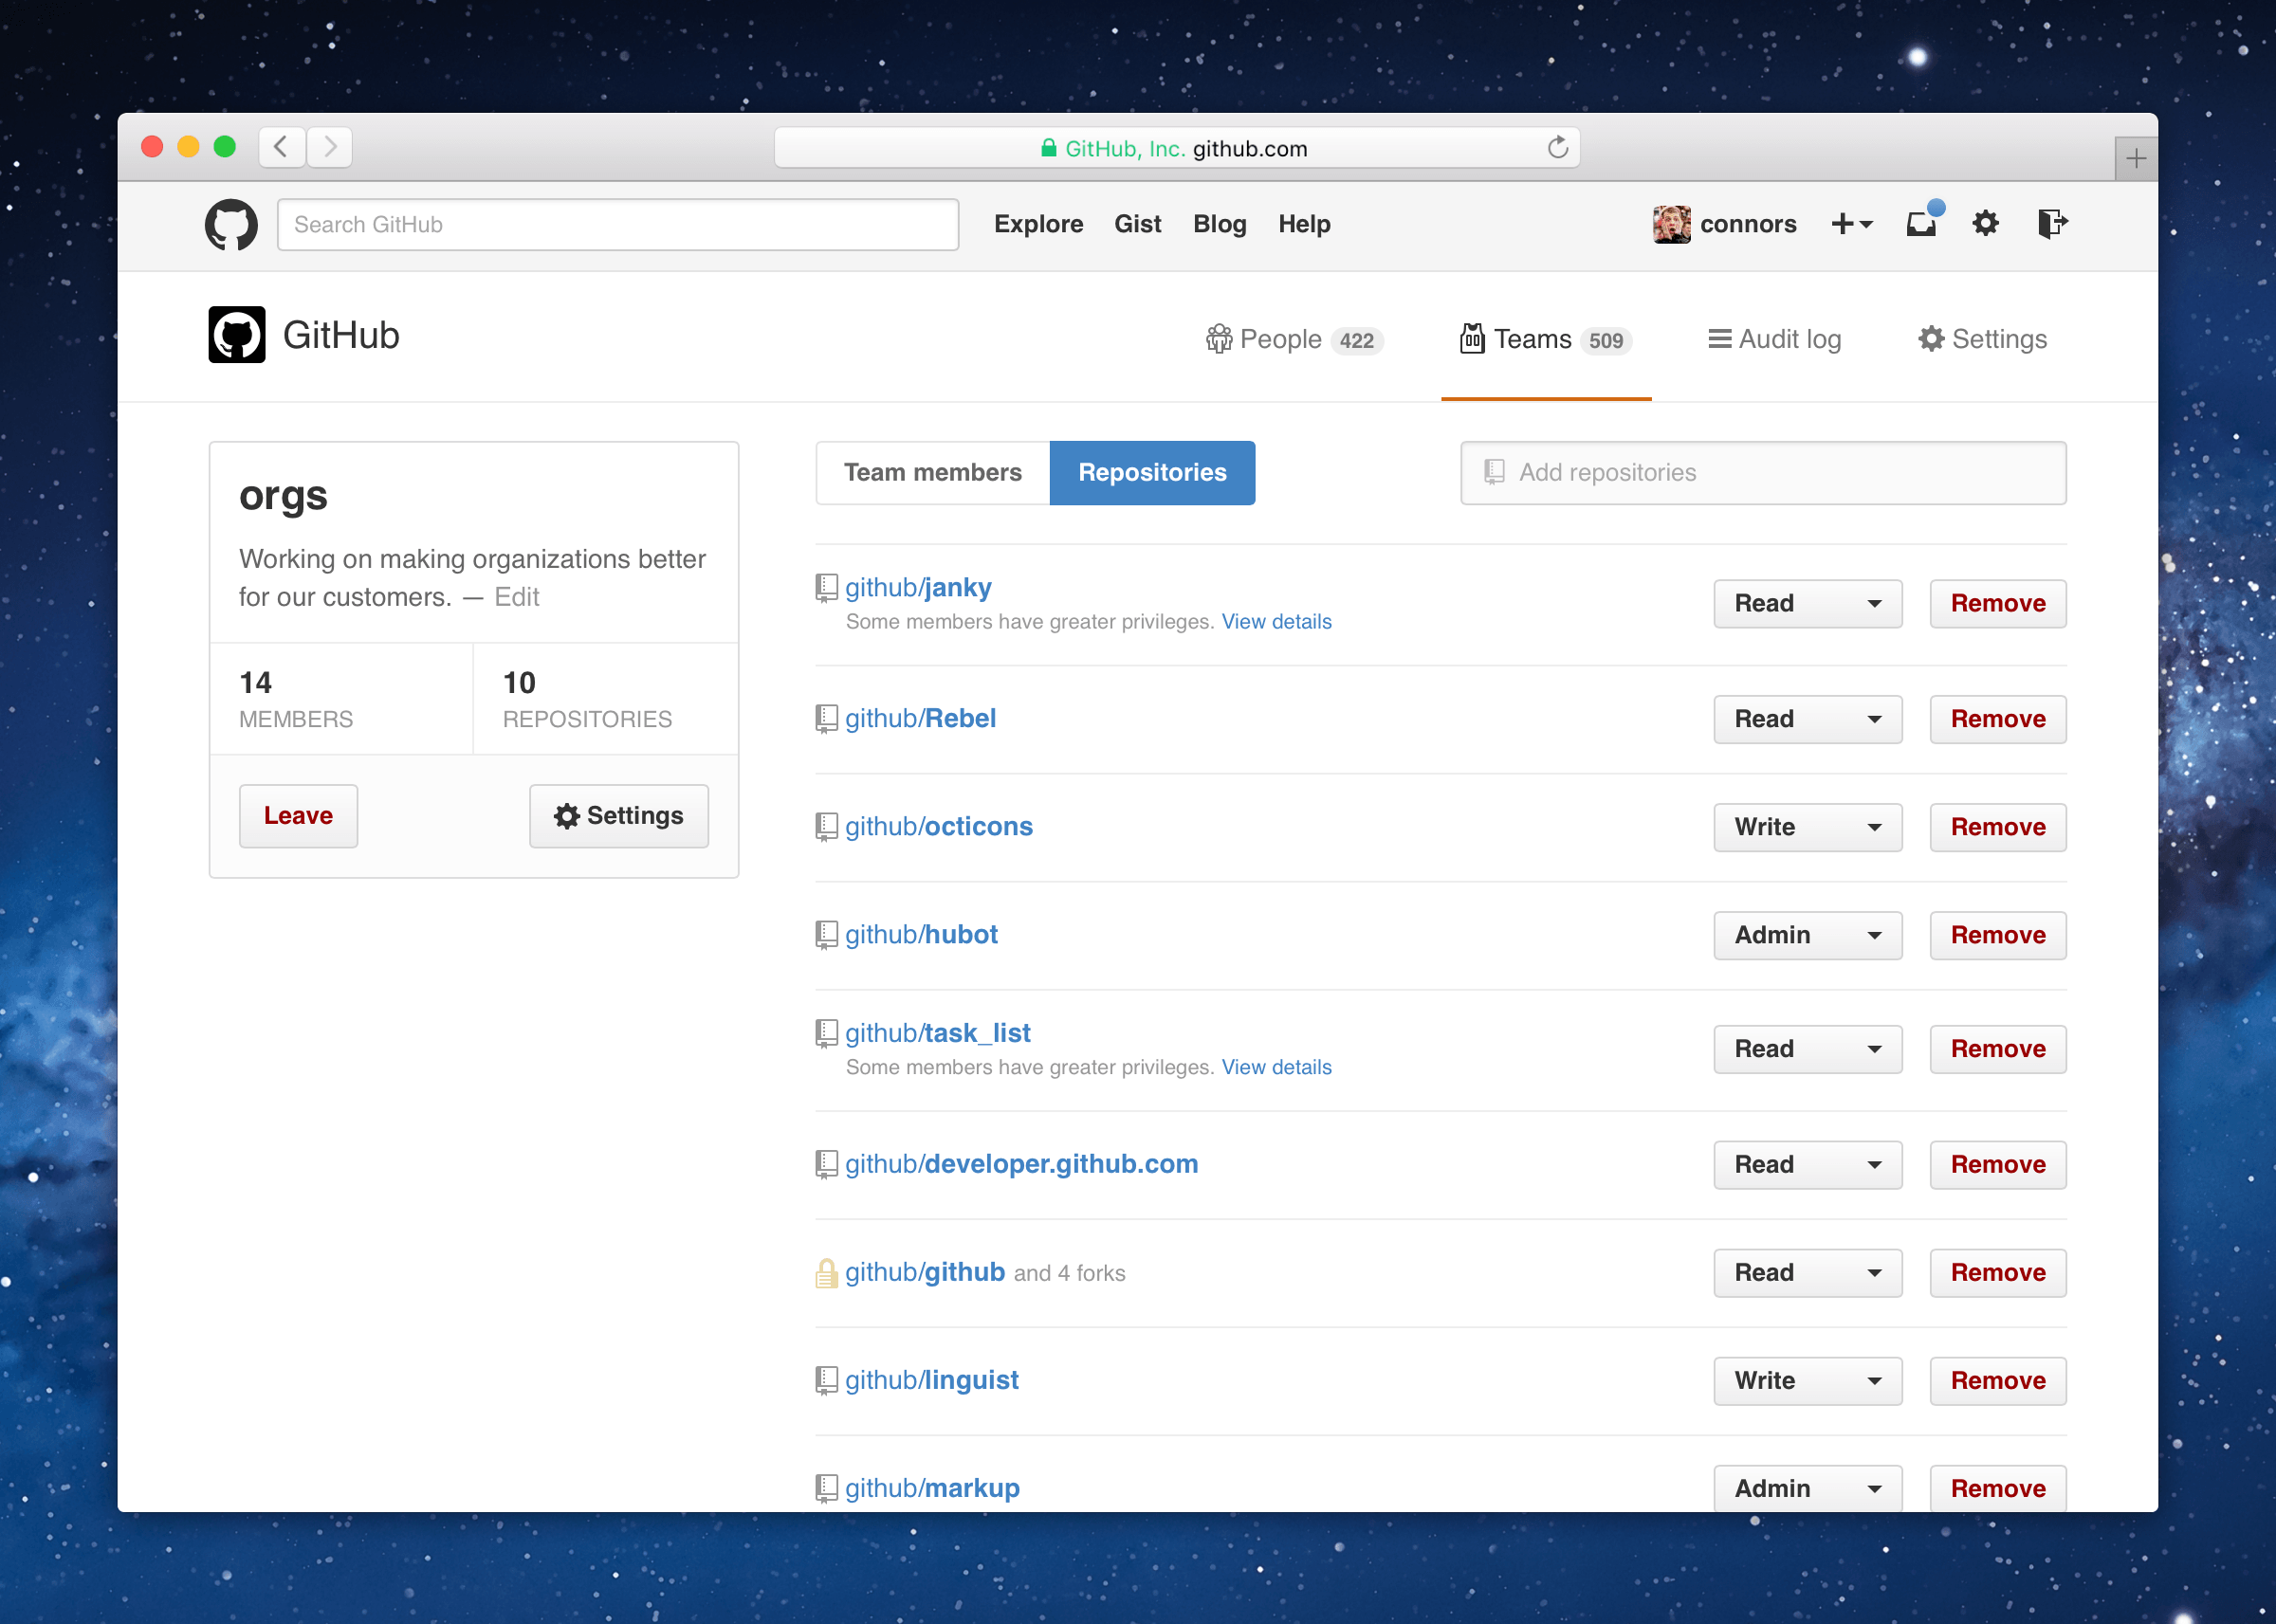Click the People group icon in org navigation
This screenshot has width=2276, height=1624.
(x=1219, y=339)
